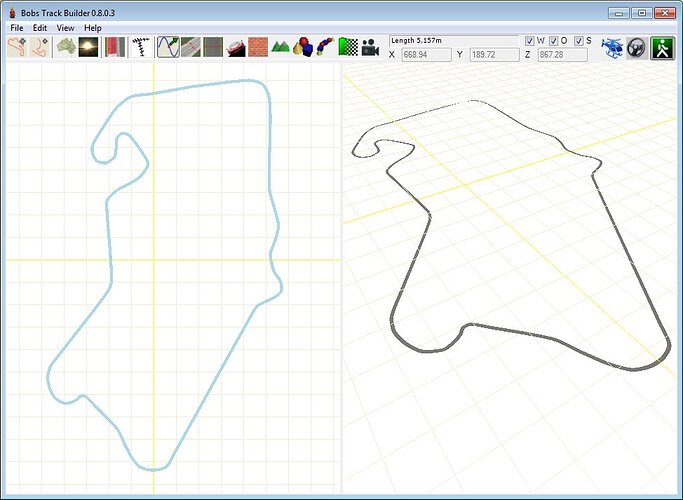Switch to walking person view mode
683x500 pixels.
point(663,48)
